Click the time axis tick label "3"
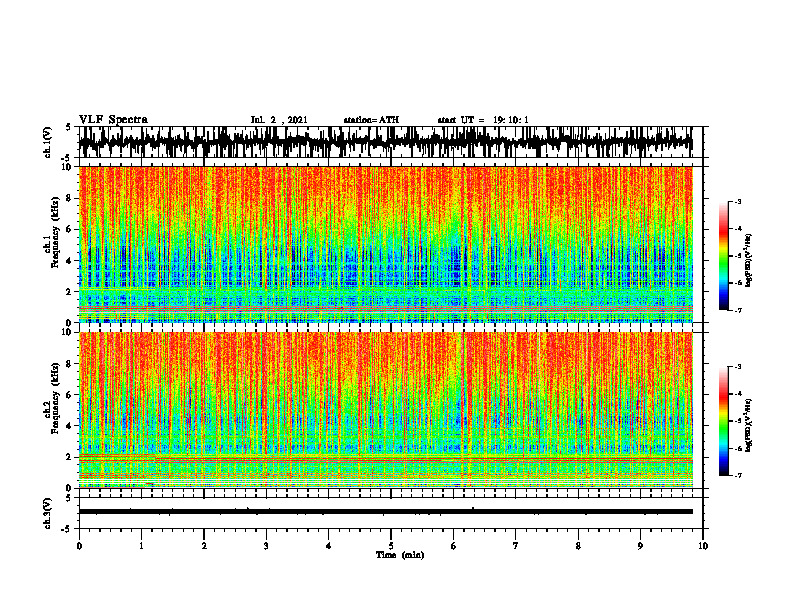Screen dimensions: 792x612 click(x=266, y=546)
